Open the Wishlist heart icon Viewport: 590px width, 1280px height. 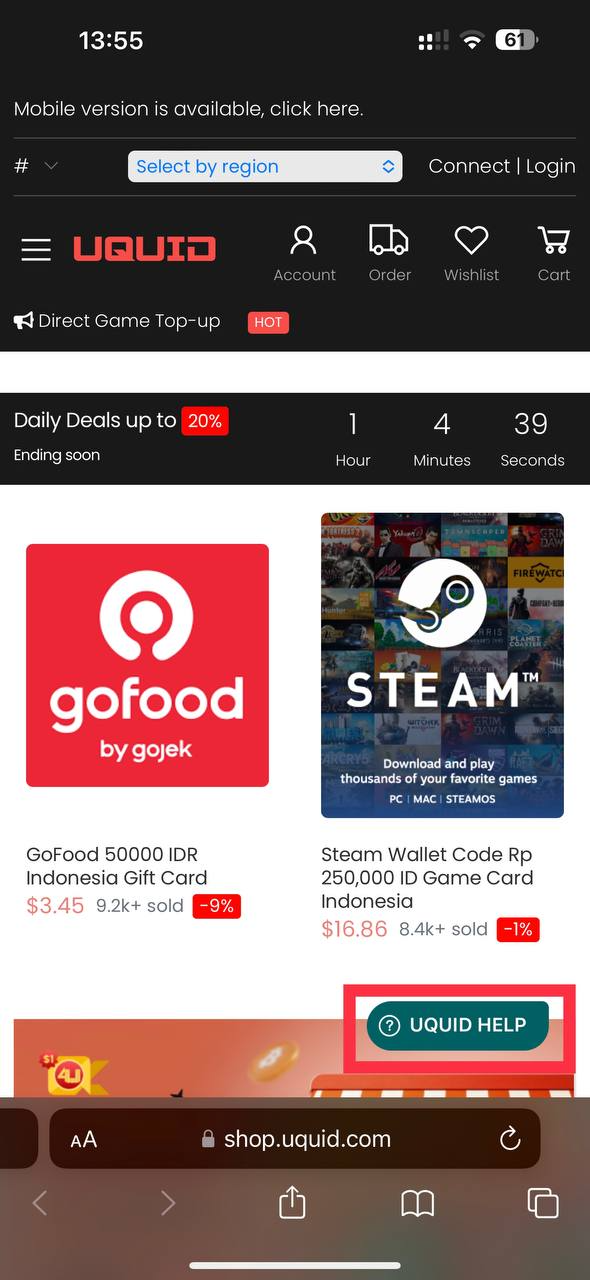point(471,240)
